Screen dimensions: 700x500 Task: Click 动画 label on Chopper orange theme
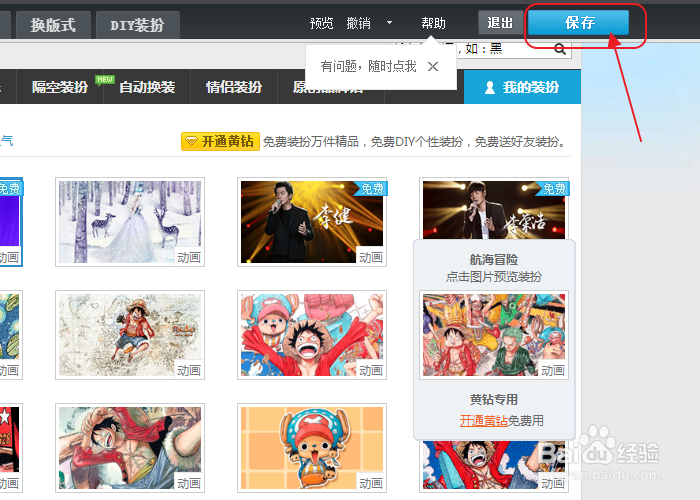tap(371, 483)
